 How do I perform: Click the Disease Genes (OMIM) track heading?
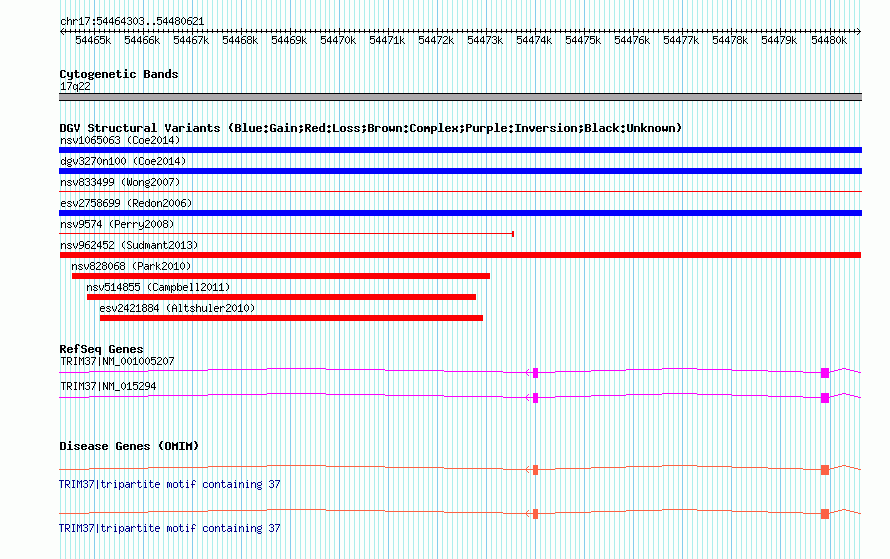(129, 446)
